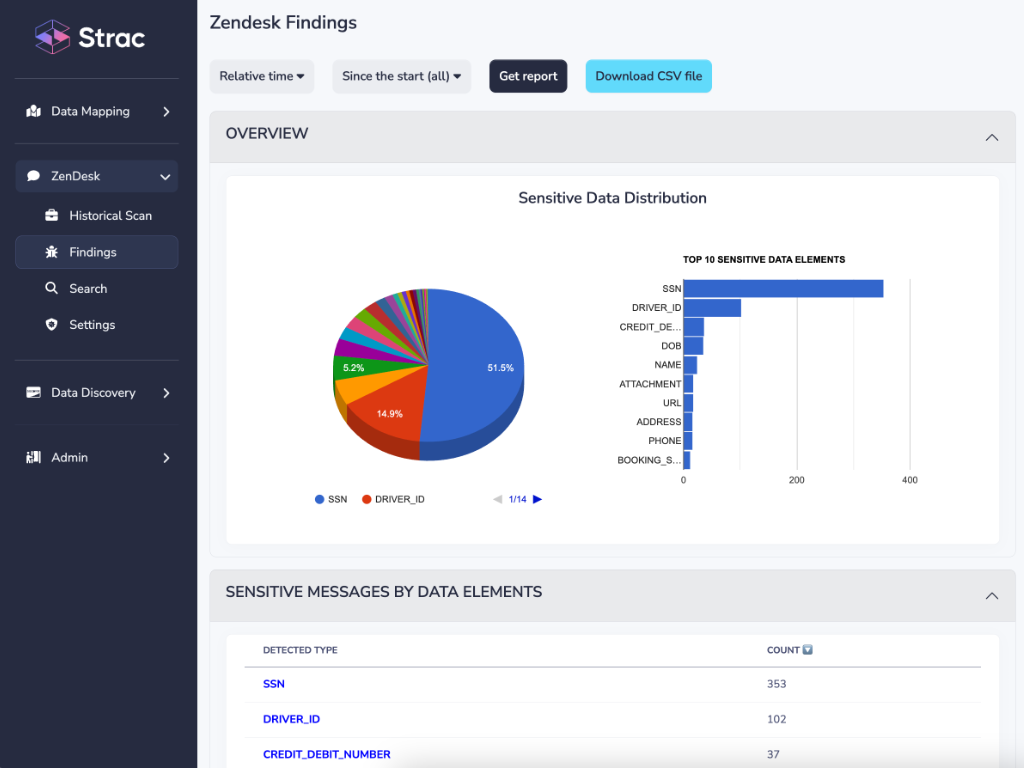The image size is (1024, 768).
Task: Click the Data Discovery card icon
Action: [33, 393]
